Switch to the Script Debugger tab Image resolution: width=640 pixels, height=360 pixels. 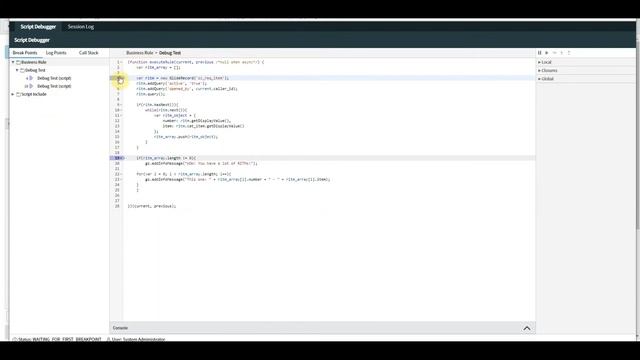click(x=38, y=27)
